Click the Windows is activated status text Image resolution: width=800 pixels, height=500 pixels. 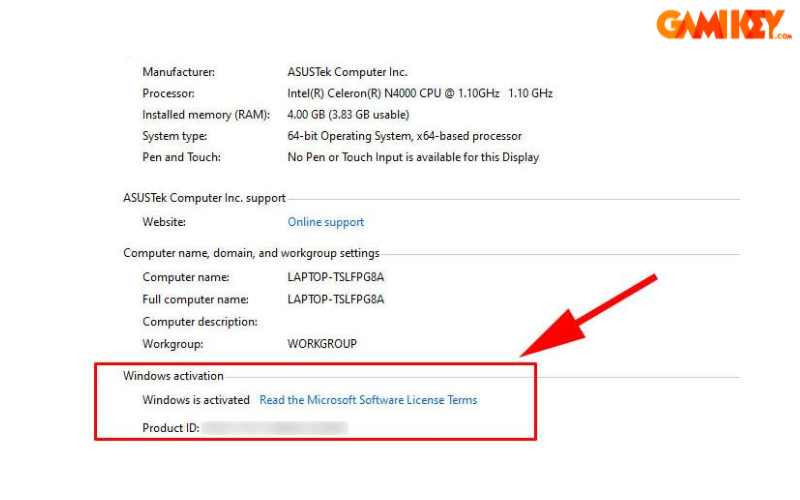[196, 401]
